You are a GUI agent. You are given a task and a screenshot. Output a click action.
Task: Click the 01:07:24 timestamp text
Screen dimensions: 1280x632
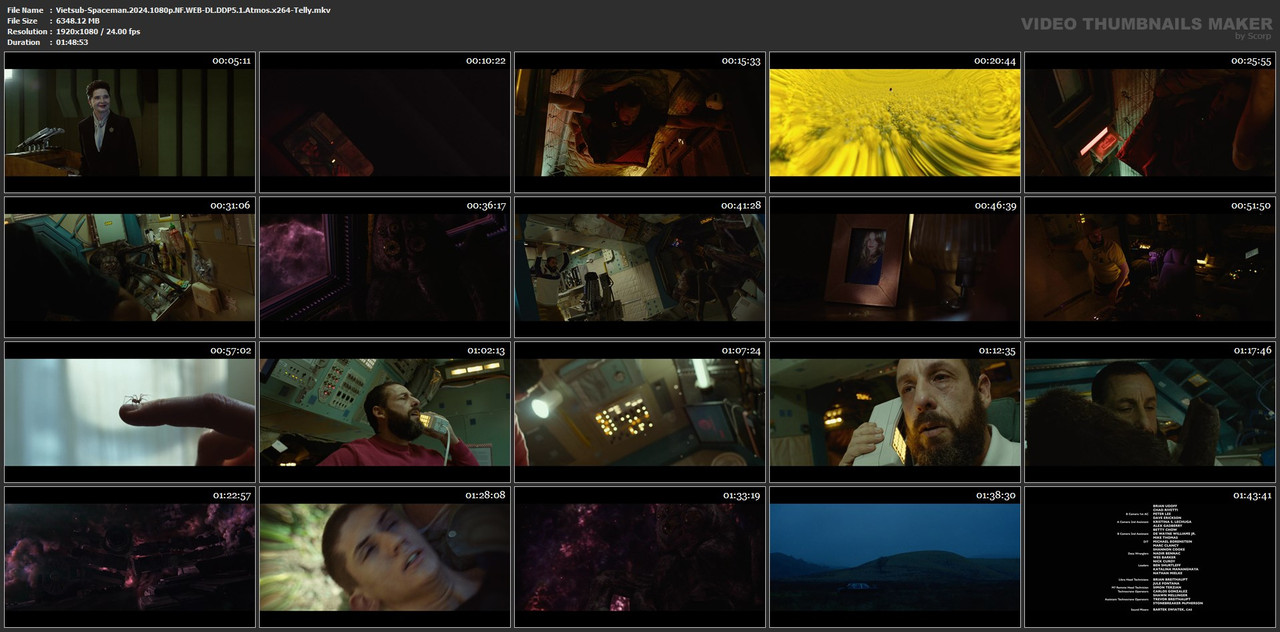[741, 351]
